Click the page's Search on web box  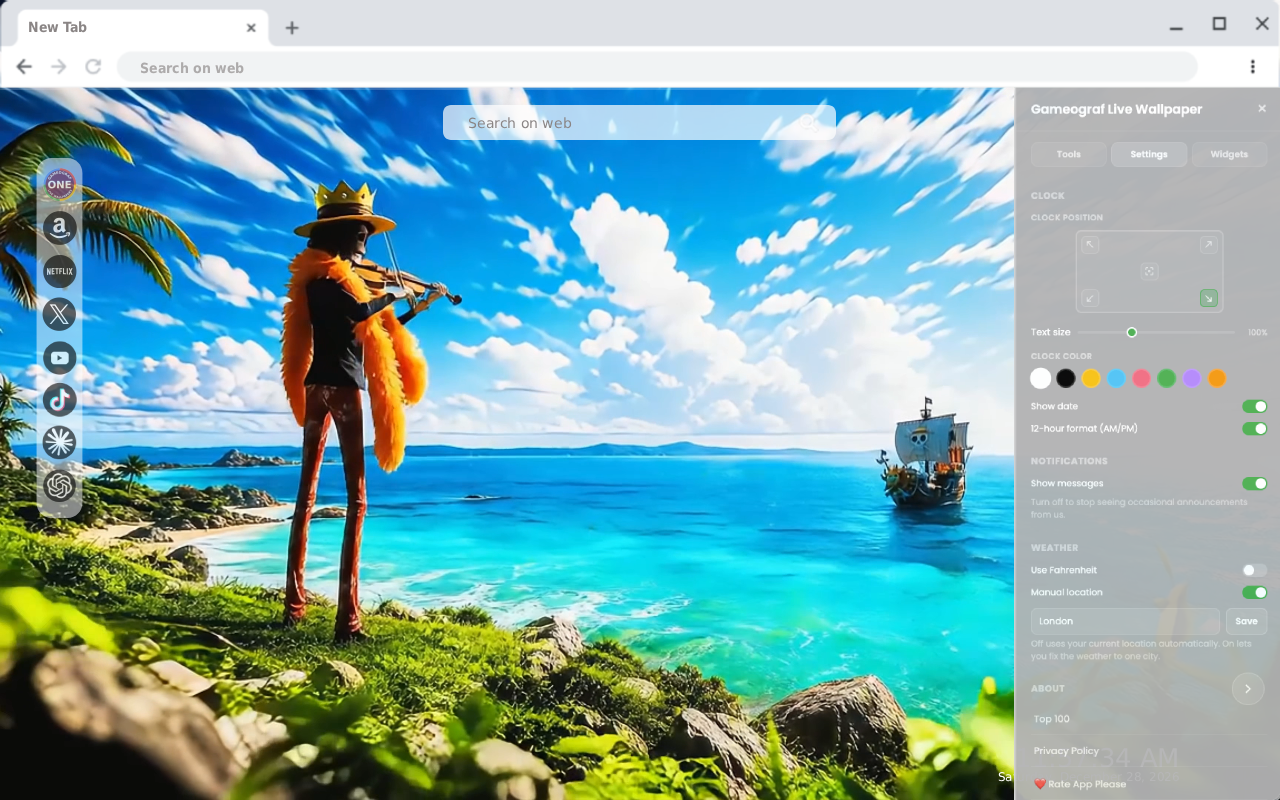tap(639, 123)
